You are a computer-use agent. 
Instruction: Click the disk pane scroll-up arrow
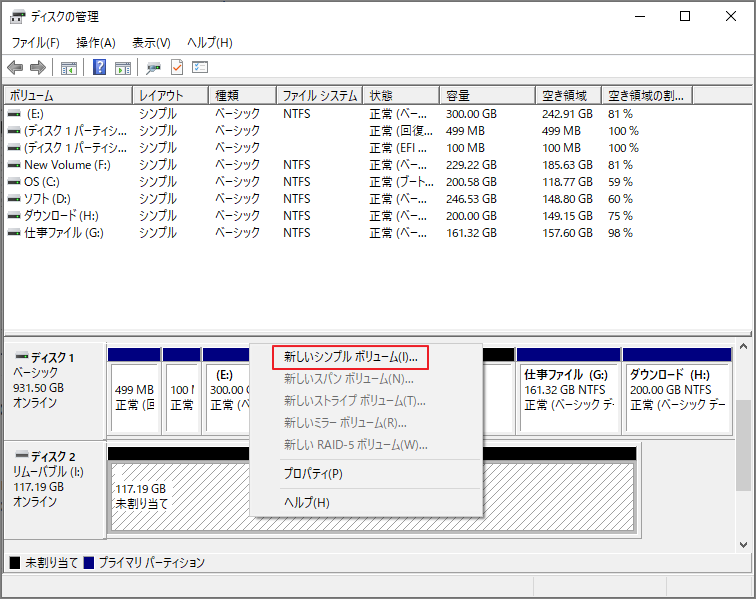(x=743, y=347)
